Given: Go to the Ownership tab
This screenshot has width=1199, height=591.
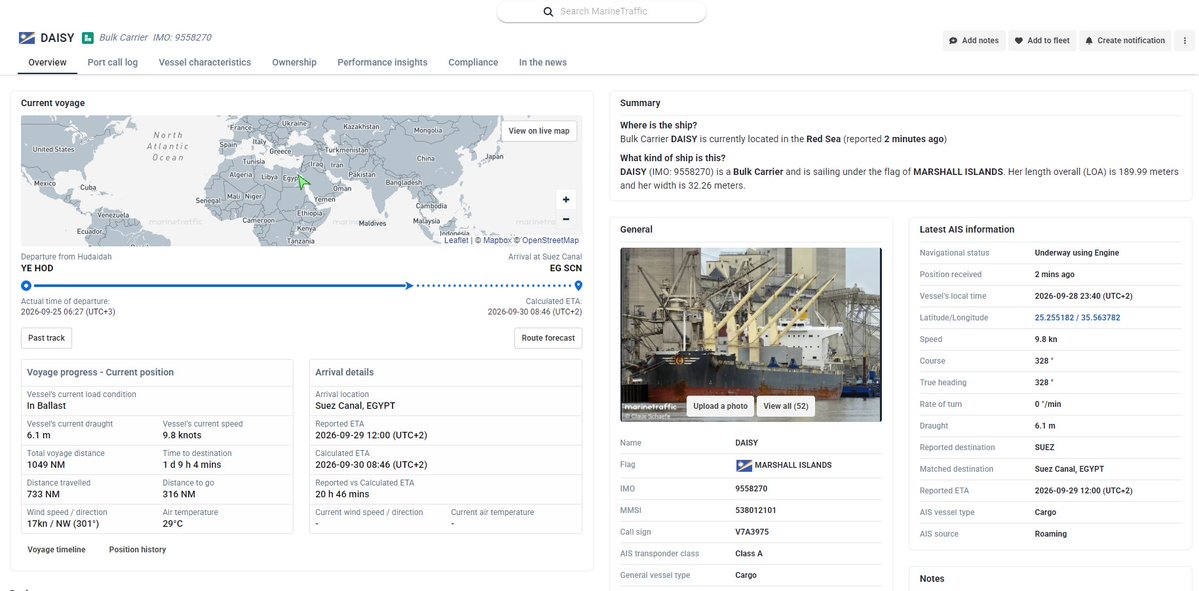Looking at the screenshot, I should pos(294,63).
